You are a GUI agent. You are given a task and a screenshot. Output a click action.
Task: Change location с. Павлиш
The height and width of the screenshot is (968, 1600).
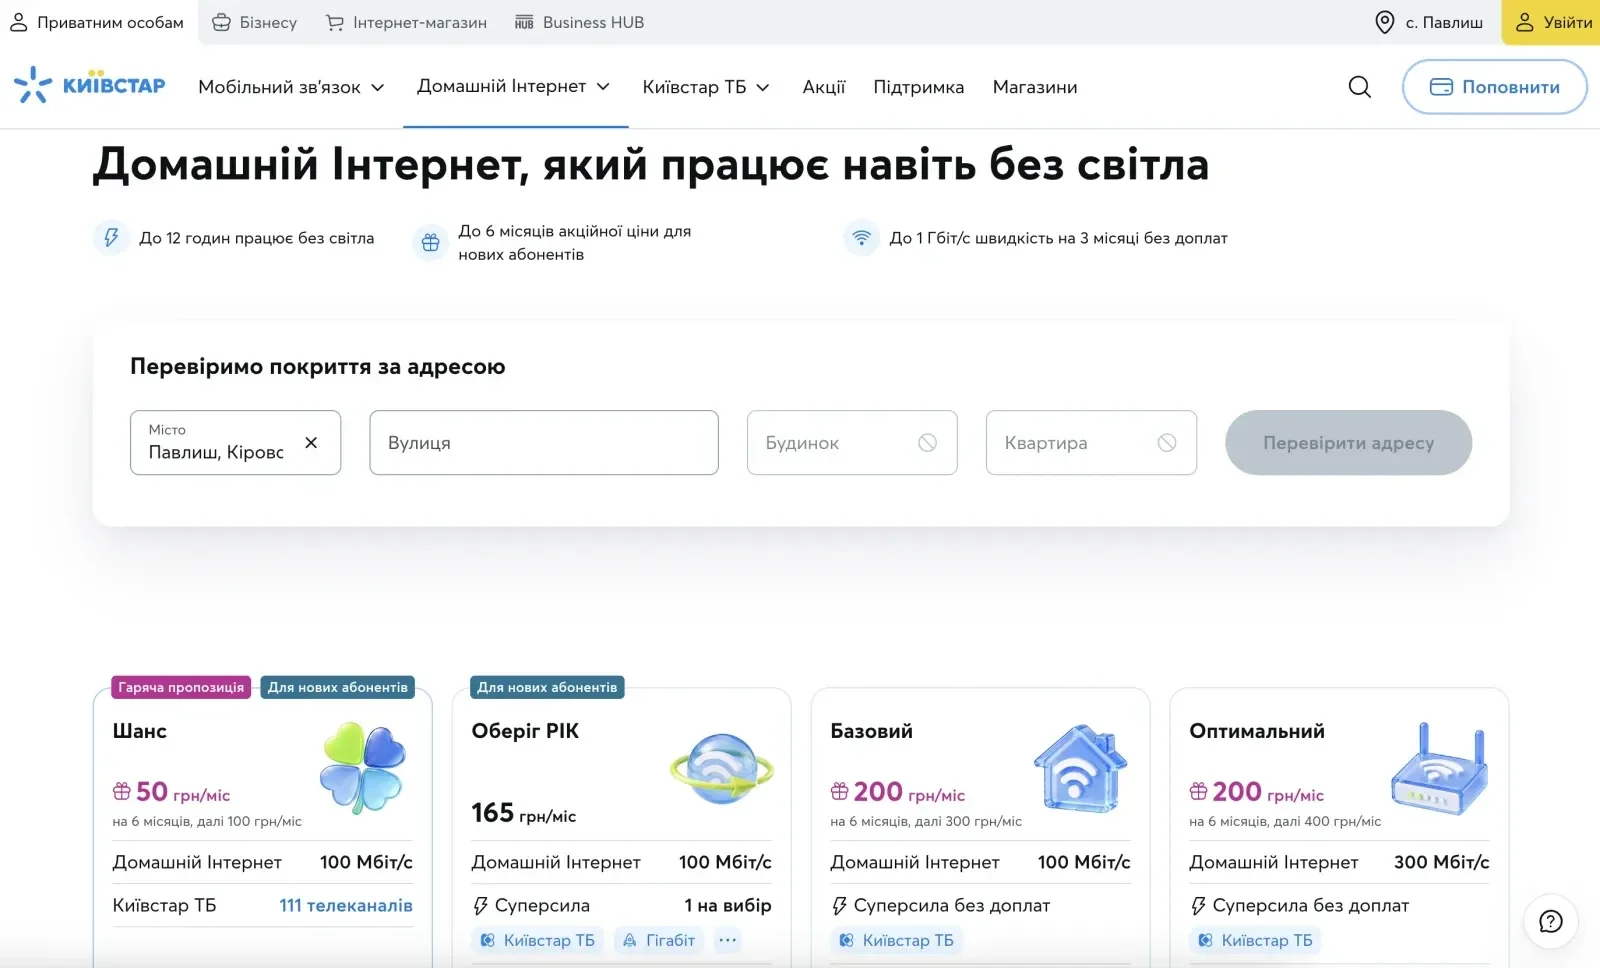pos(1429,22)
